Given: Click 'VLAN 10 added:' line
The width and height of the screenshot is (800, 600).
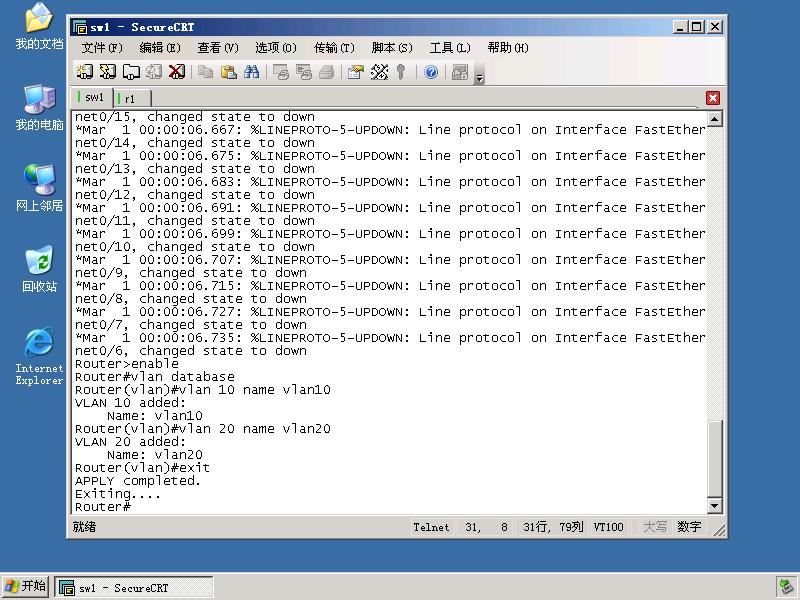Looking at the screenshot, I should click(131, 403).
